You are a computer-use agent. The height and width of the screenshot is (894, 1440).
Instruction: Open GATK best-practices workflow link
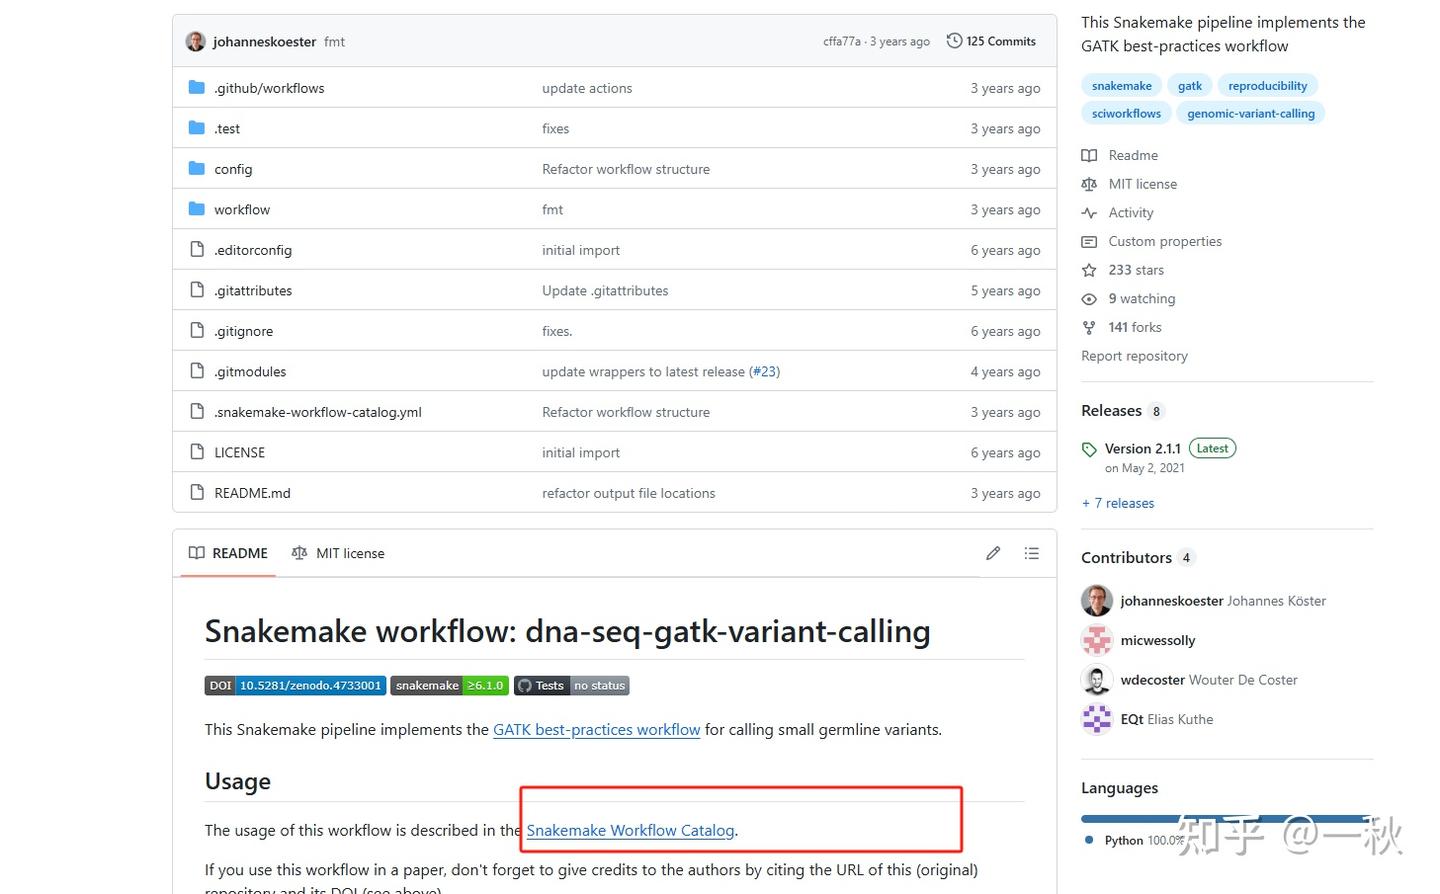click(x=596, y=730)
